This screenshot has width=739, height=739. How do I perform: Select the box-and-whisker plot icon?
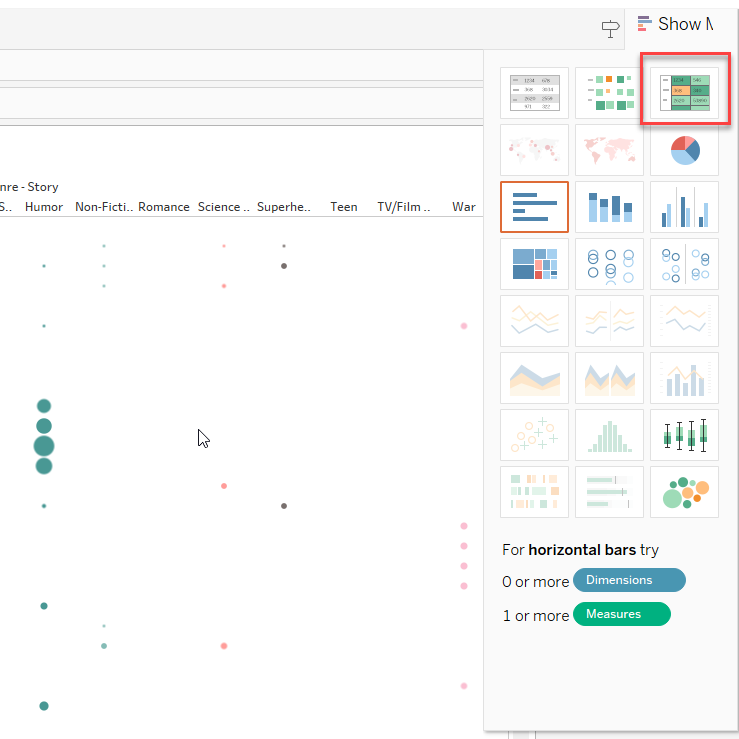coord(684,435)
